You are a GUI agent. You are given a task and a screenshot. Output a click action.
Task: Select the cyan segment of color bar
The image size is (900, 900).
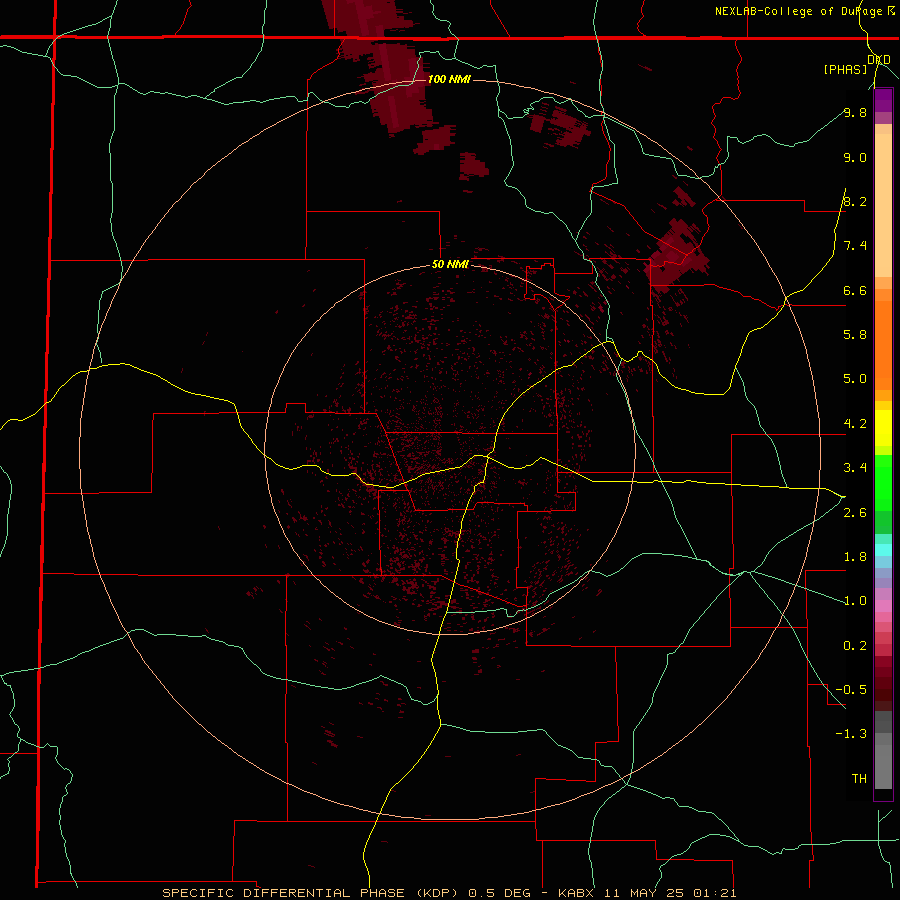[883, 549]
